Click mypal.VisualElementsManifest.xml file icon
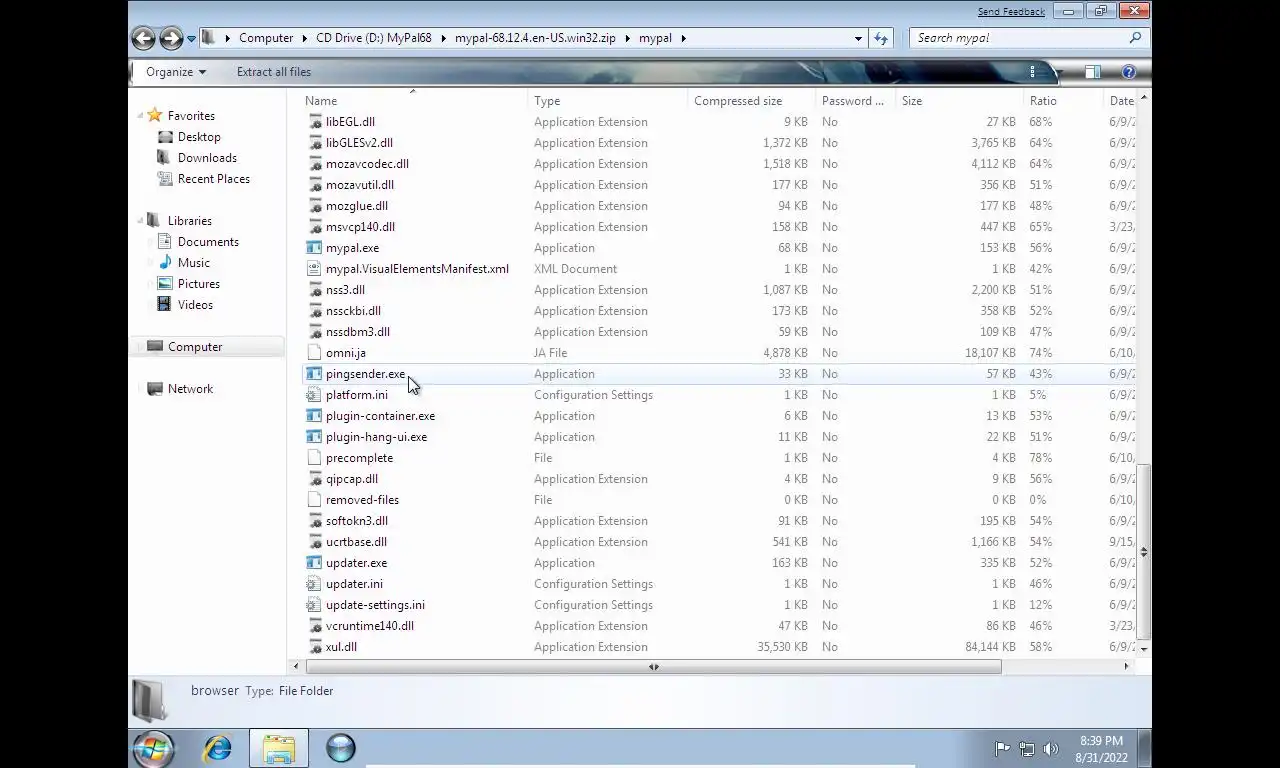Image resolution: width=1280 pixels, height=768 pixels. tap(314, 269)
